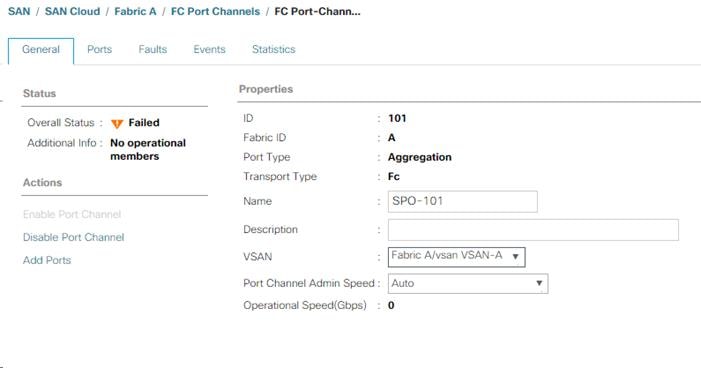The width and height of the screenshot is (701, 368).
Task: Navigate to SAN in the breadcrumb
Action: (19, 11)
